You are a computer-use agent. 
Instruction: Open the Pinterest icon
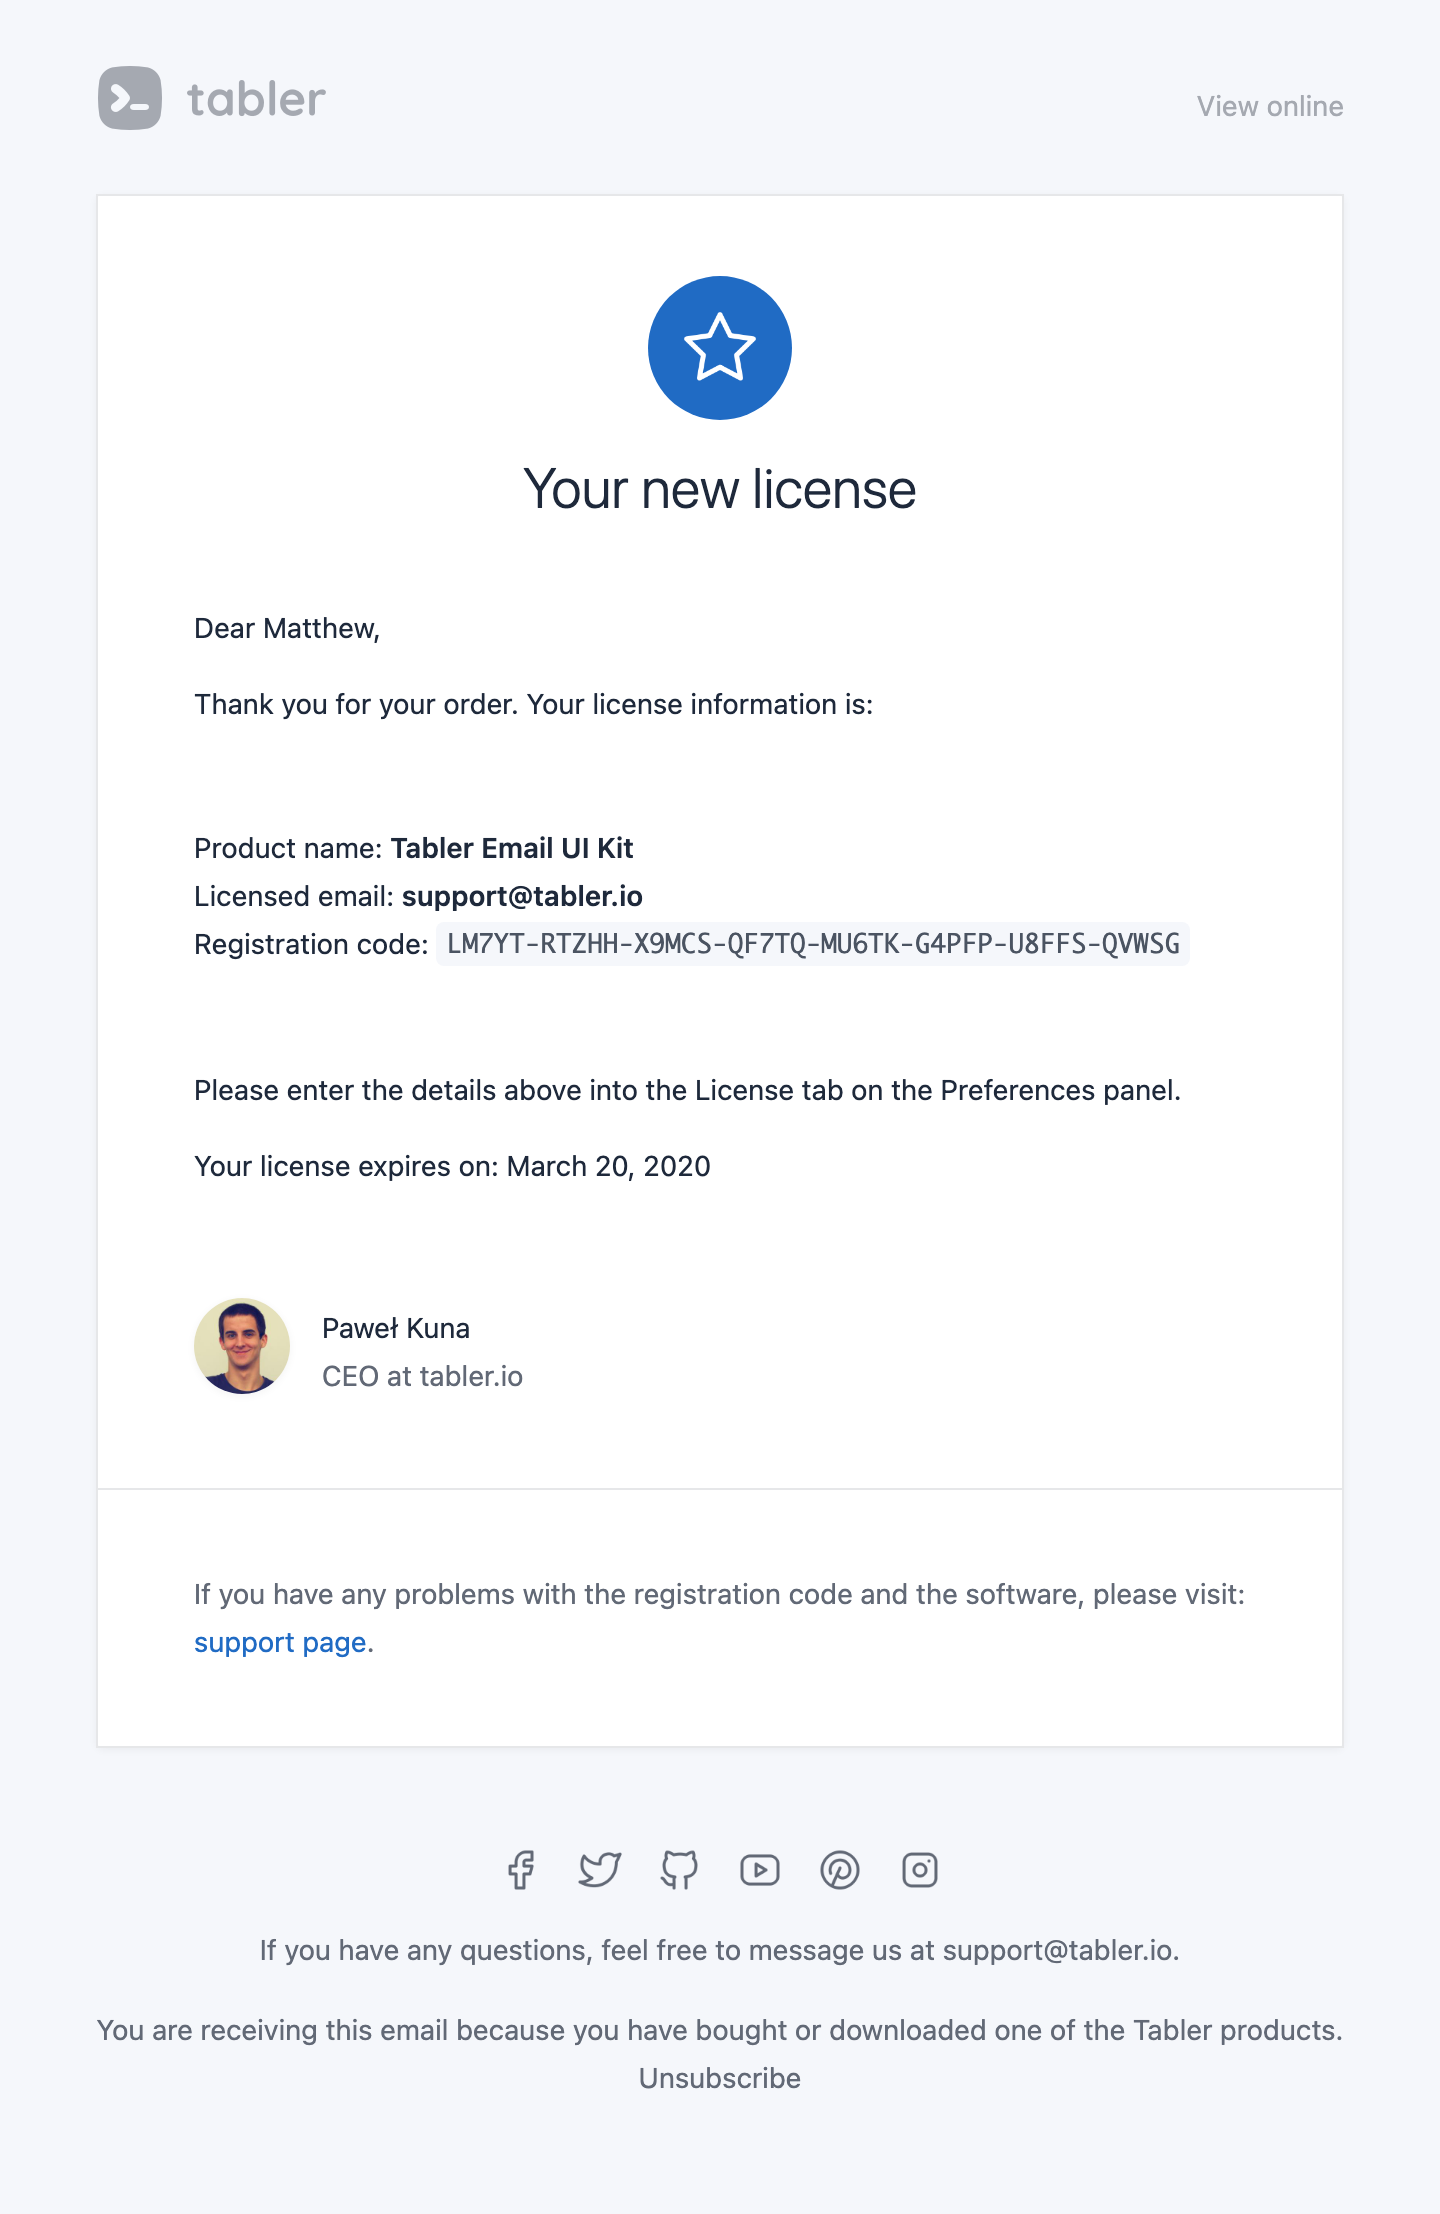coord(840,1870)
